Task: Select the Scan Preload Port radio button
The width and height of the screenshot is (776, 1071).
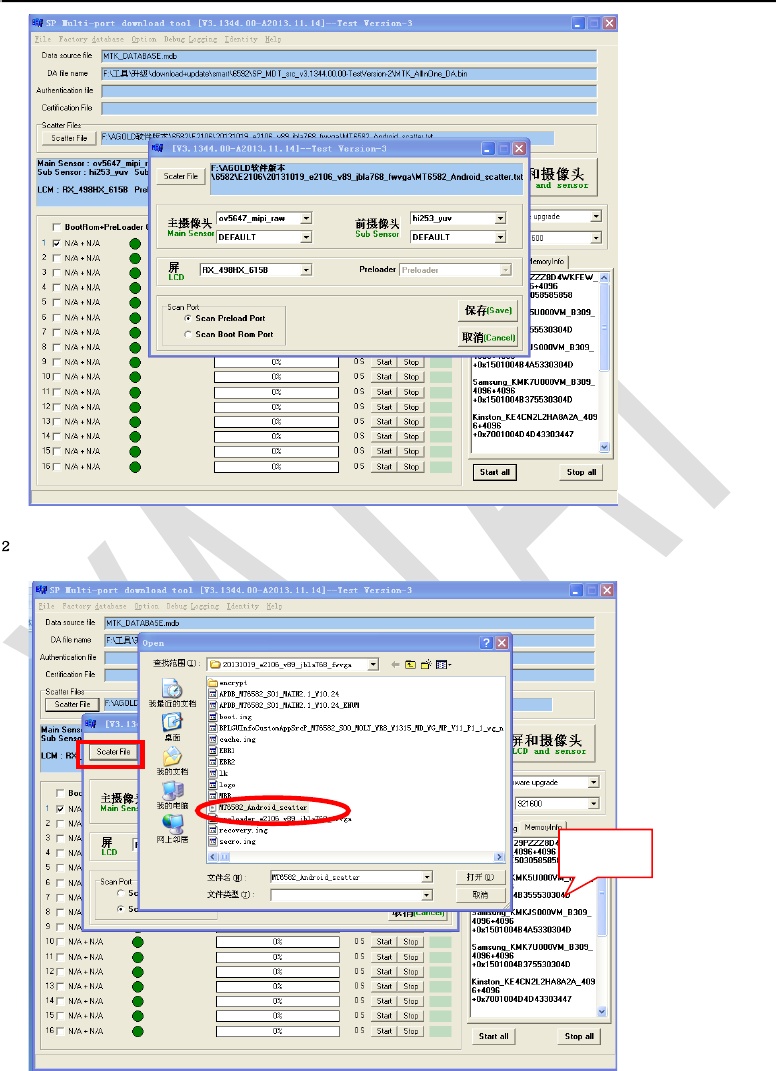Action: tap(187, 318)
